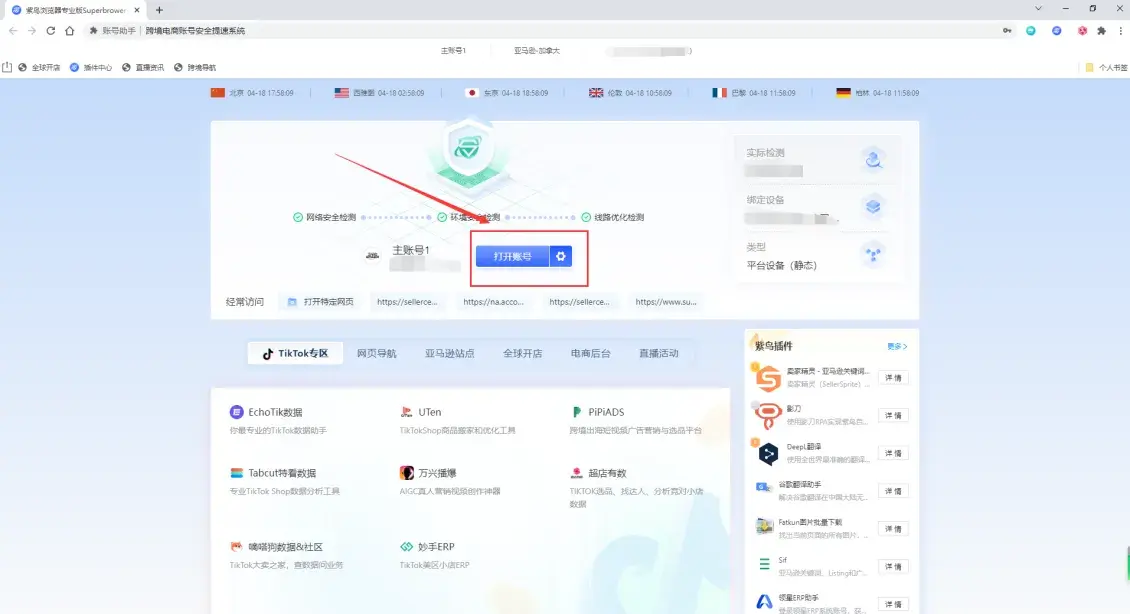The height and width of the screenshot is (614, 1130).
Task: Click the red hexagon extension icon
Action: click(x=1082, y=30)
